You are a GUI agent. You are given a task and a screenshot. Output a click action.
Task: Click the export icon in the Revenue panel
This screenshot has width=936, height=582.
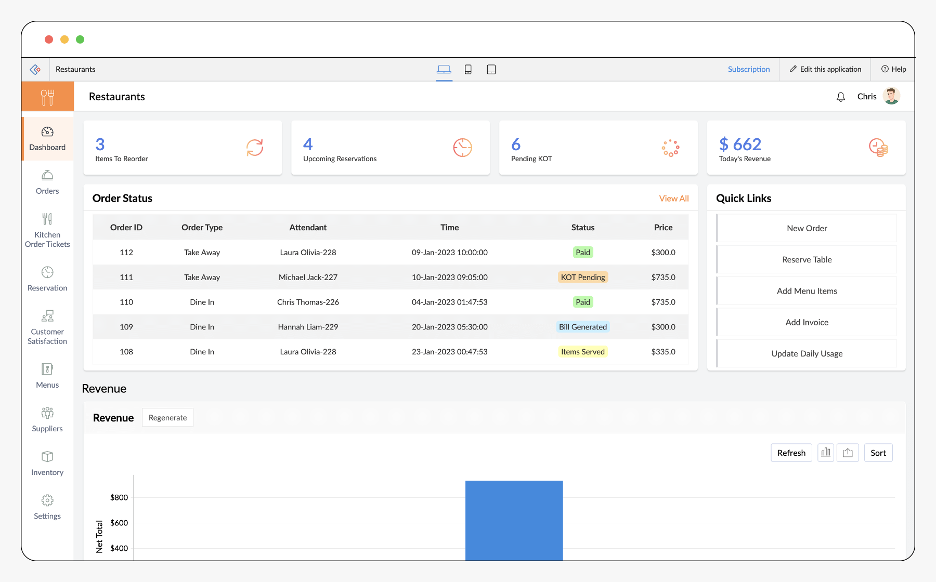click(848, 452)
